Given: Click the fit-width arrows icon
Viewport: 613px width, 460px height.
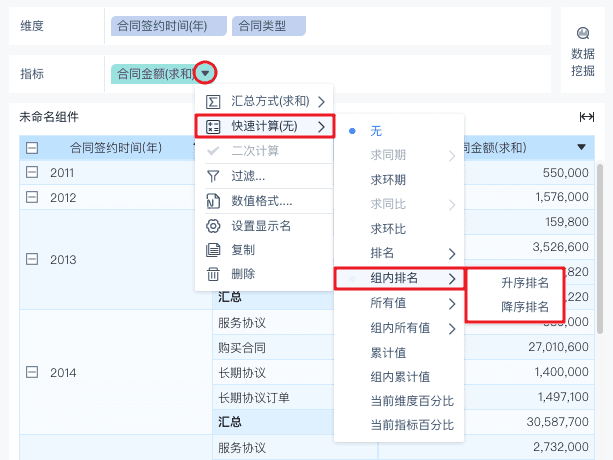Looking at the screenshot, I should coord(587,117).
